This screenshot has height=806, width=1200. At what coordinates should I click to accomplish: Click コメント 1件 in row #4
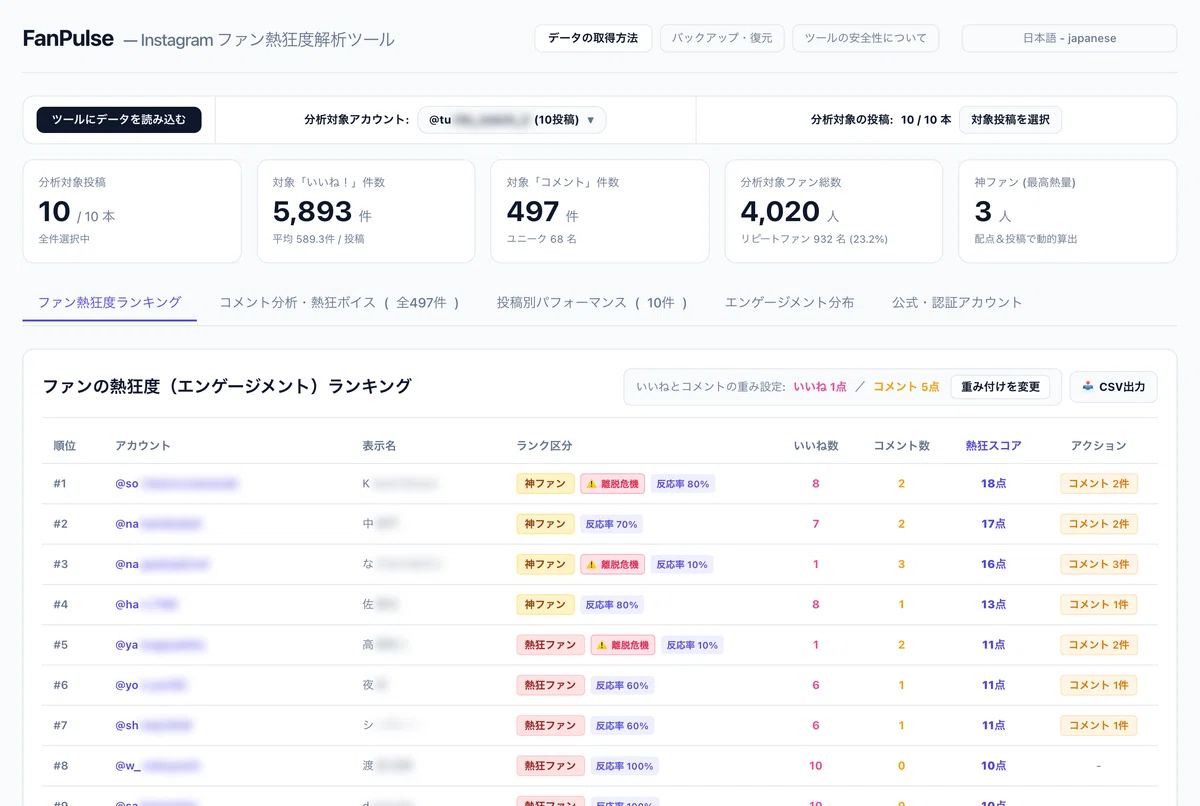pos(1099,605)
